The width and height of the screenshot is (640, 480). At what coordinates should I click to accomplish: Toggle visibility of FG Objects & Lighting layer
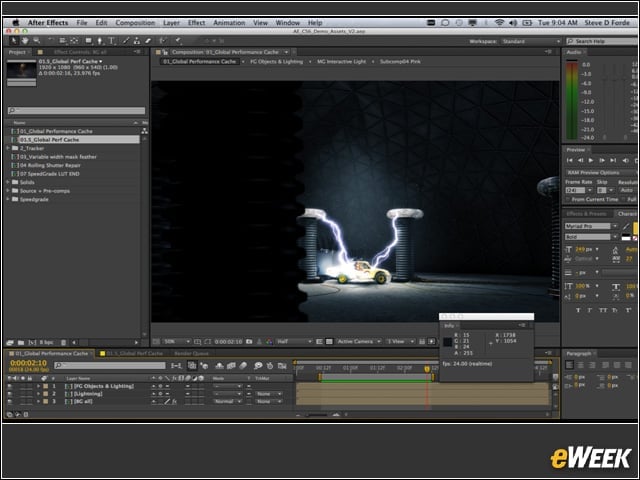pos(9,386)
